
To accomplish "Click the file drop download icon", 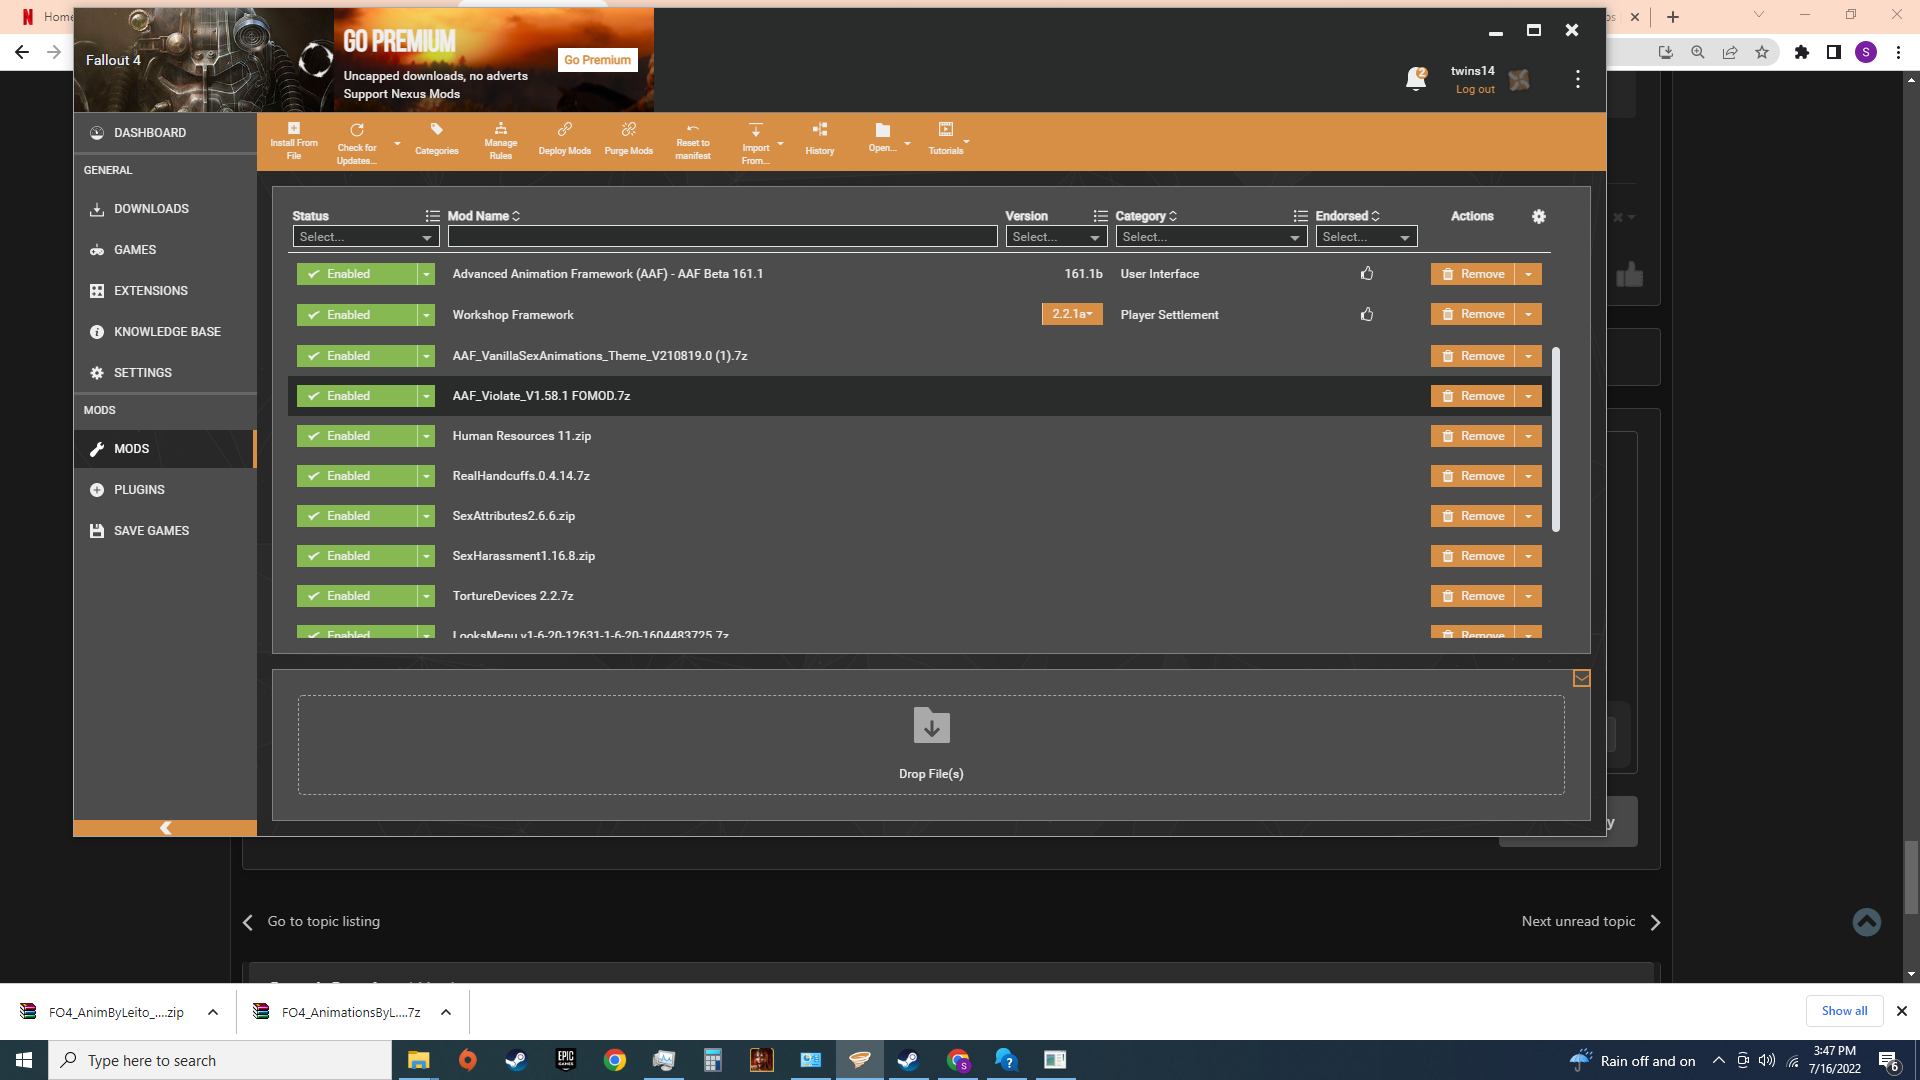I will [931, 726].
